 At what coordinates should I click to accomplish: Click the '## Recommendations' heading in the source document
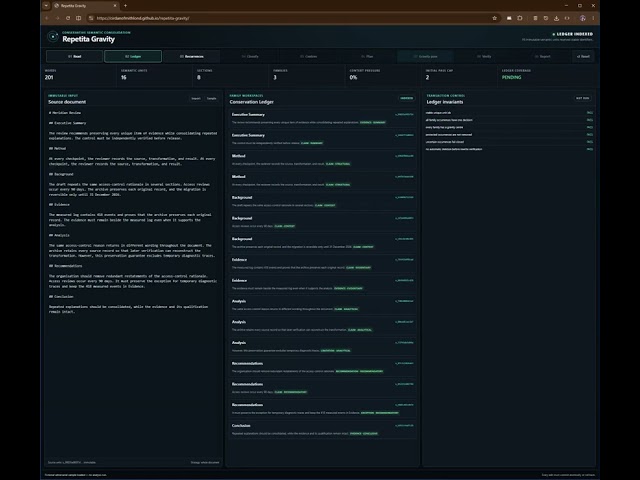65,266
